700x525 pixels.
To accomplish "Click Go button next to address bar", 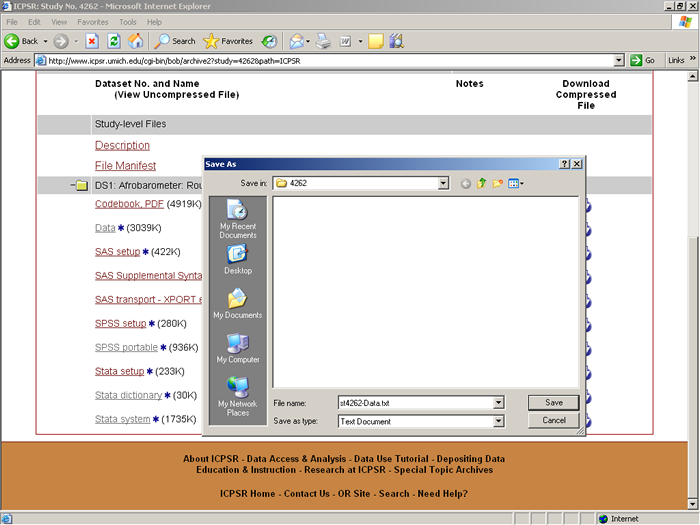I will [x=642, y=60].
